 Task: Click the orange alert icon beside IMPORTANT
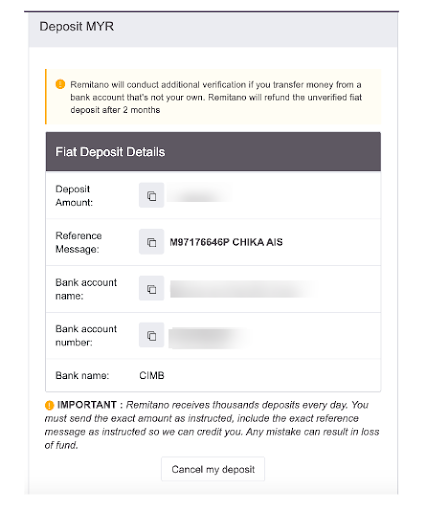click(49, 405)
